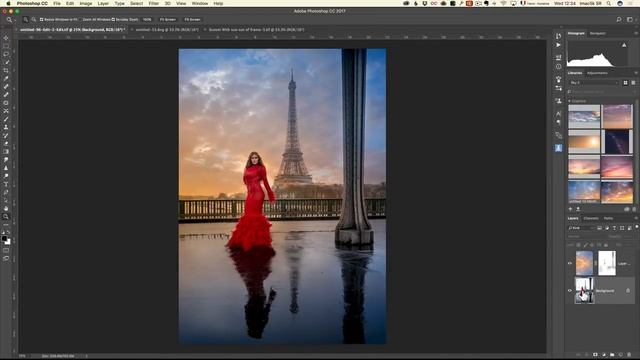Toggle filter for pixel layers
The width and height of the screenshot is (640, 360).
click(599, 228)
